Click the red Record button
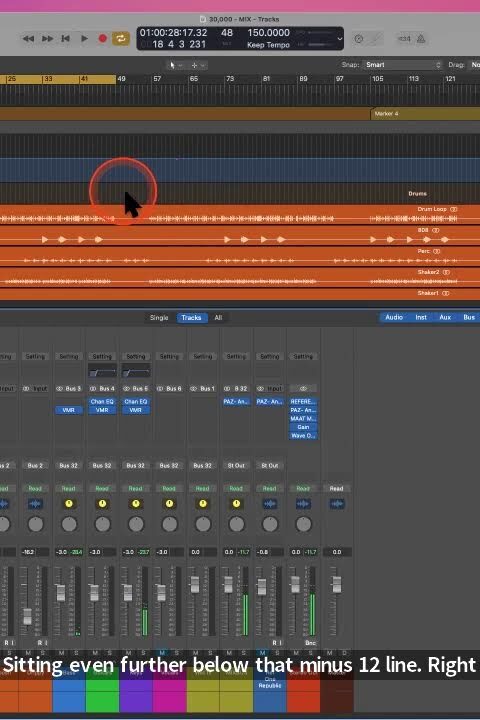 pos(102,39)
